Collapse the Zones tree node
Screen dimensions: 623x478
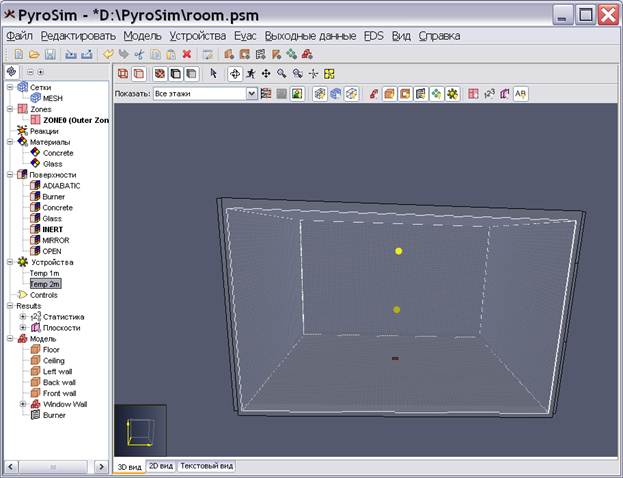click(10, 109)
